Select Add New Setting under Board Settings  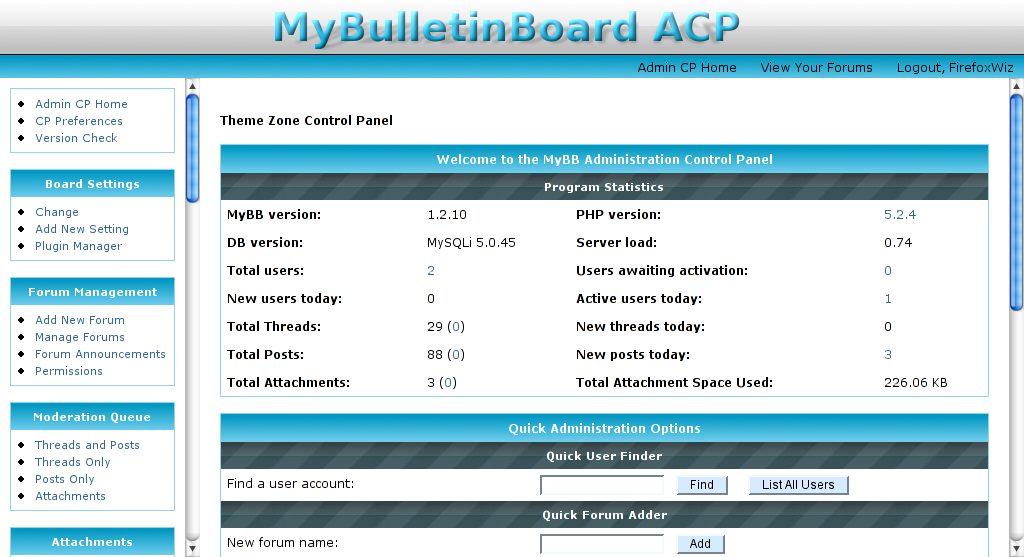coord(82,229)
